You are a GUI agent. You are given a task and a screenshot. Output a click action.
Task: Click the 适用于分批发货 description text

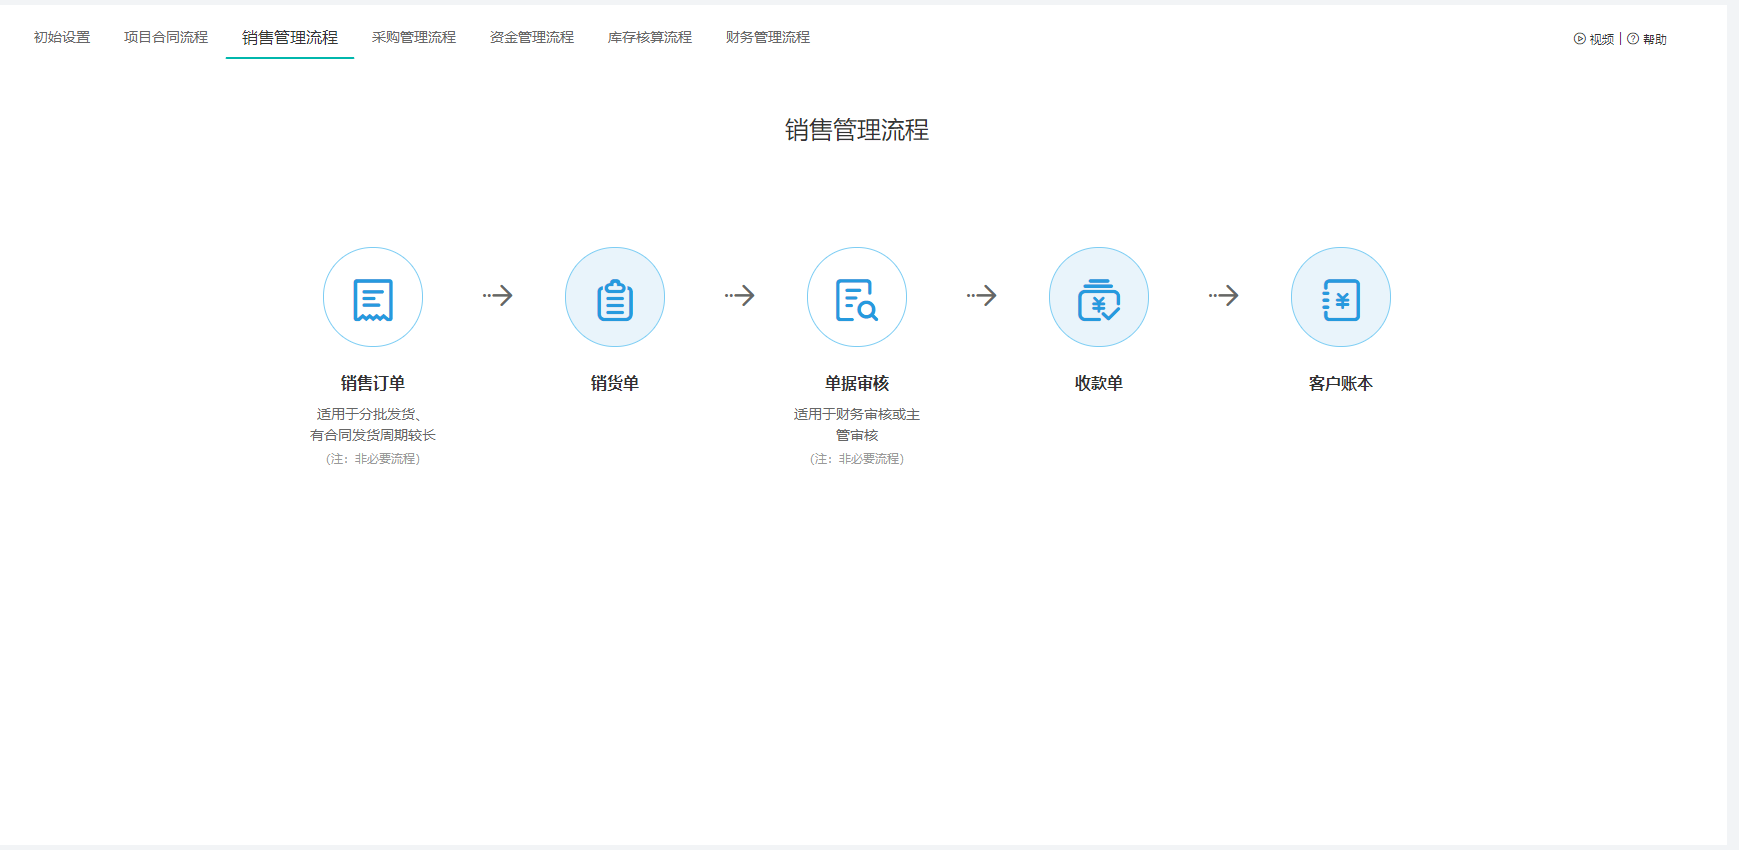pyautogui.click(x=373, y=424)
